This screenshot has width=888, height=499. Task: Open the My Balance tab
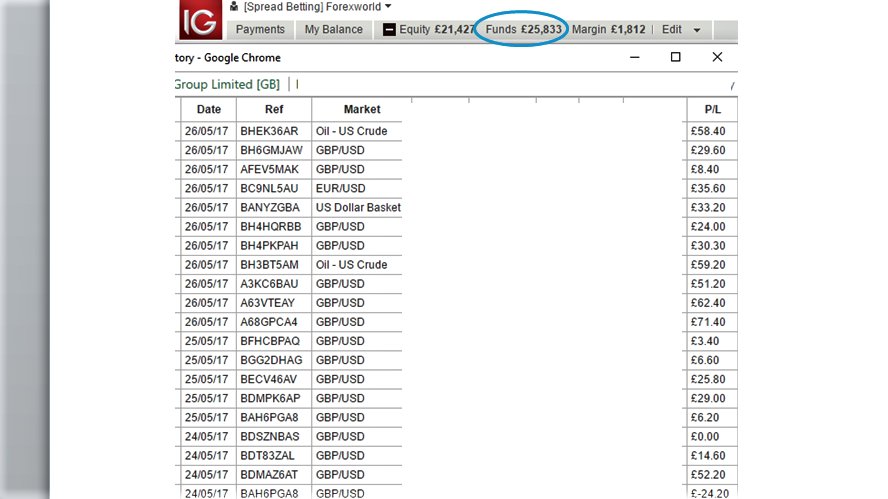pyautogui.click(x=334, y=29)
